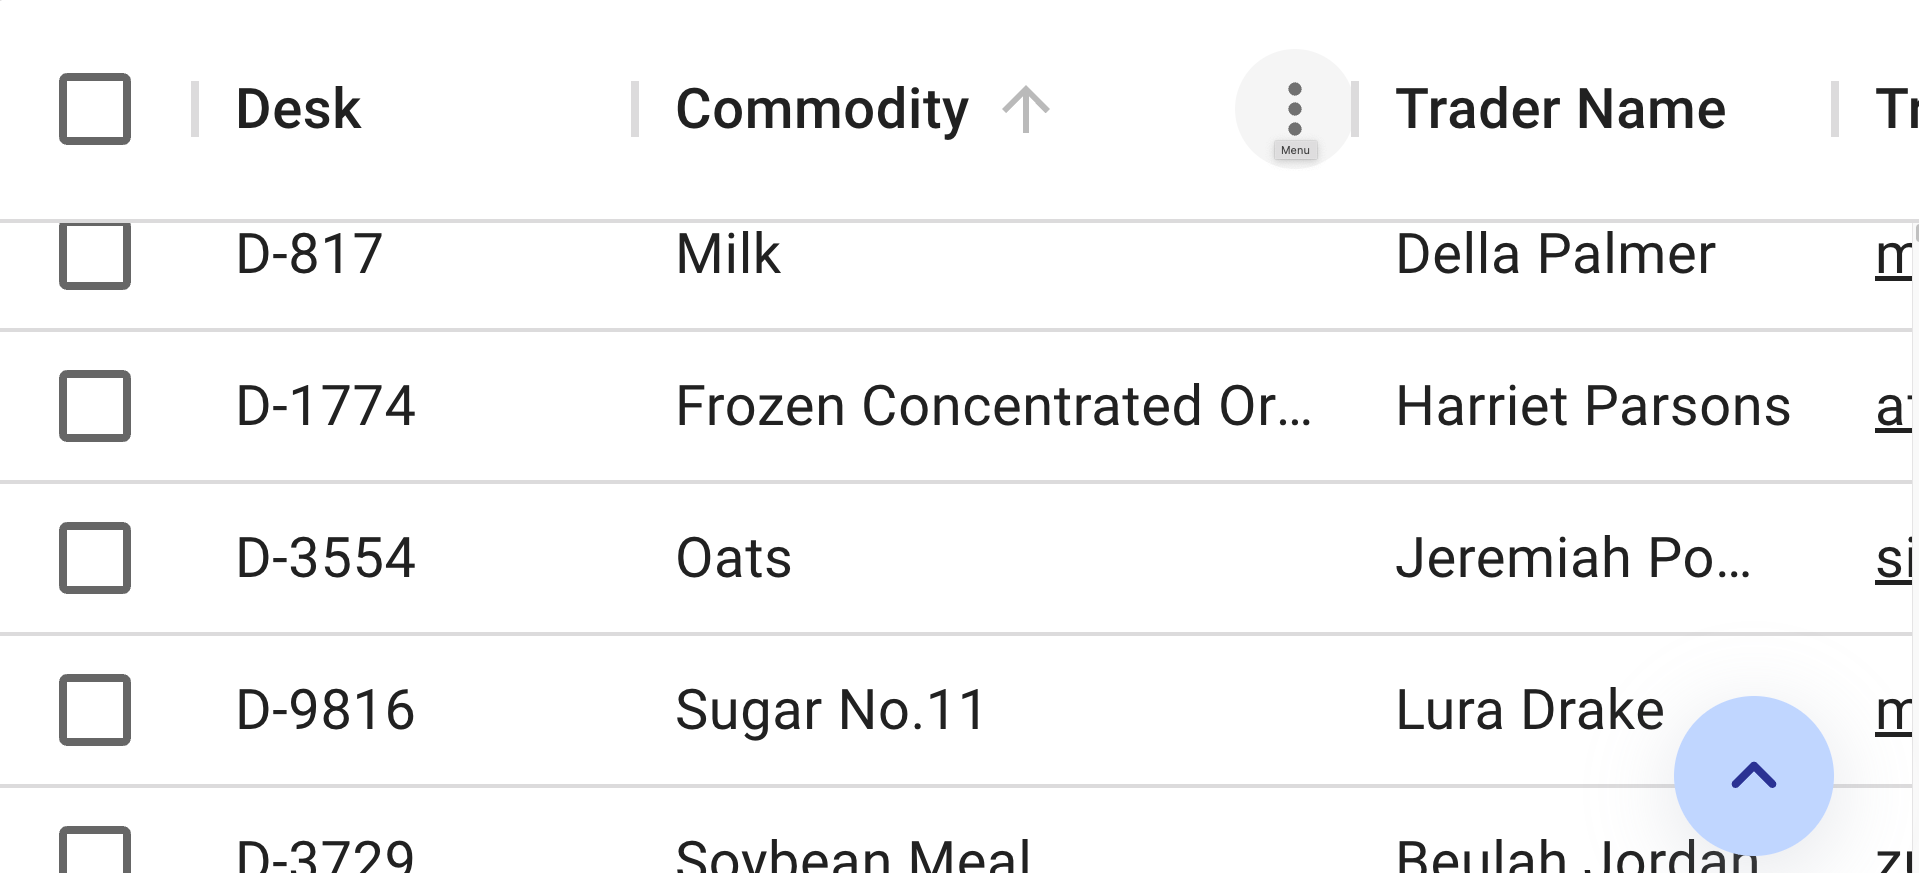Select the checkbox for row D-817
Viewport: 1919px width, 873px height.
click(x=95, y=256)
